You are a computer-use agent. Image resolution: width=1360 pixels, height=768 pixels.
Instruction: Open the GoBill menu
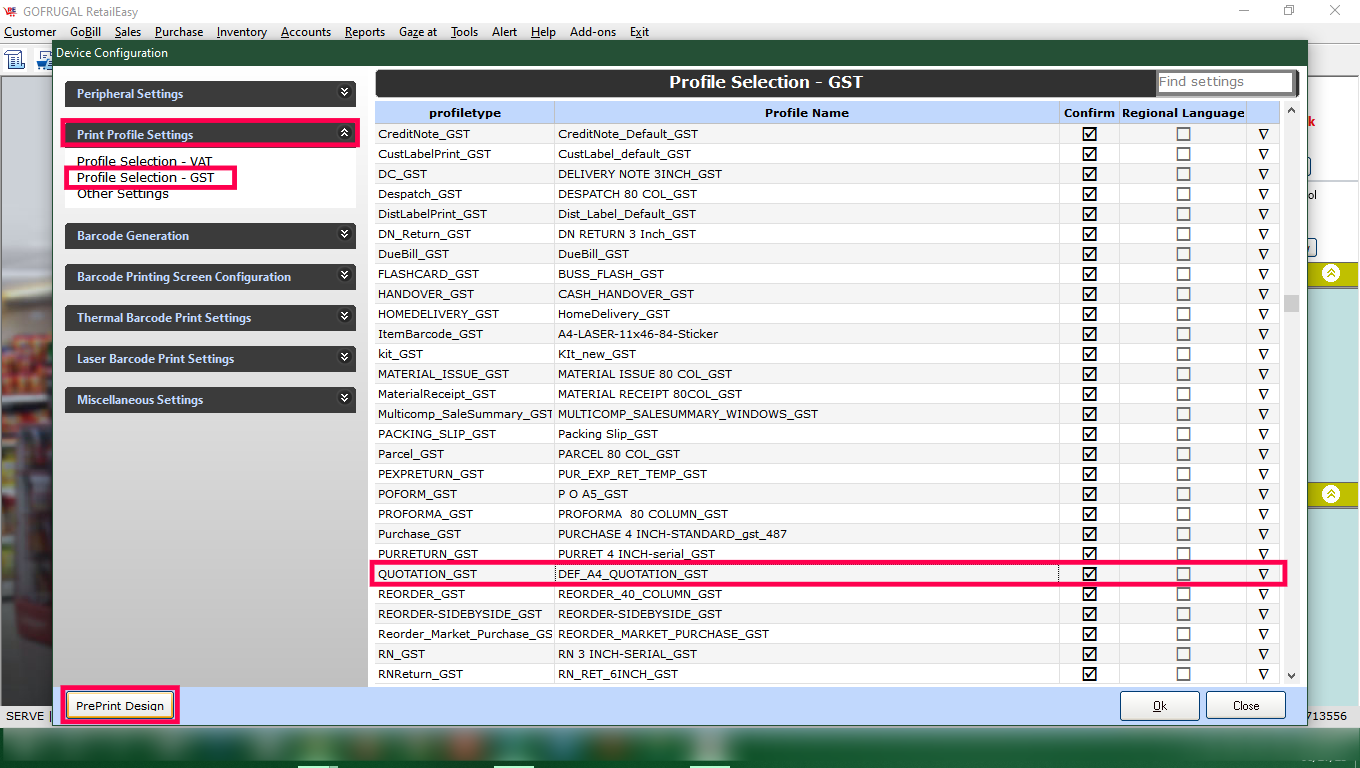point(85,32)
